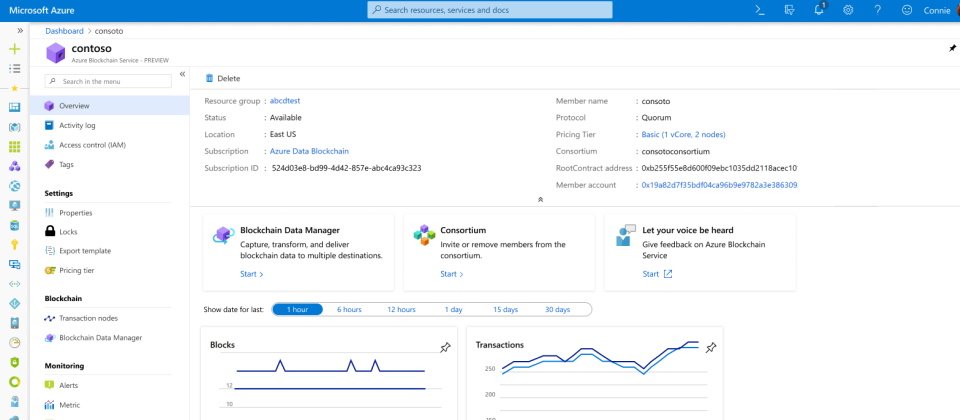Pin the Blocks chart

coord(446,347)
